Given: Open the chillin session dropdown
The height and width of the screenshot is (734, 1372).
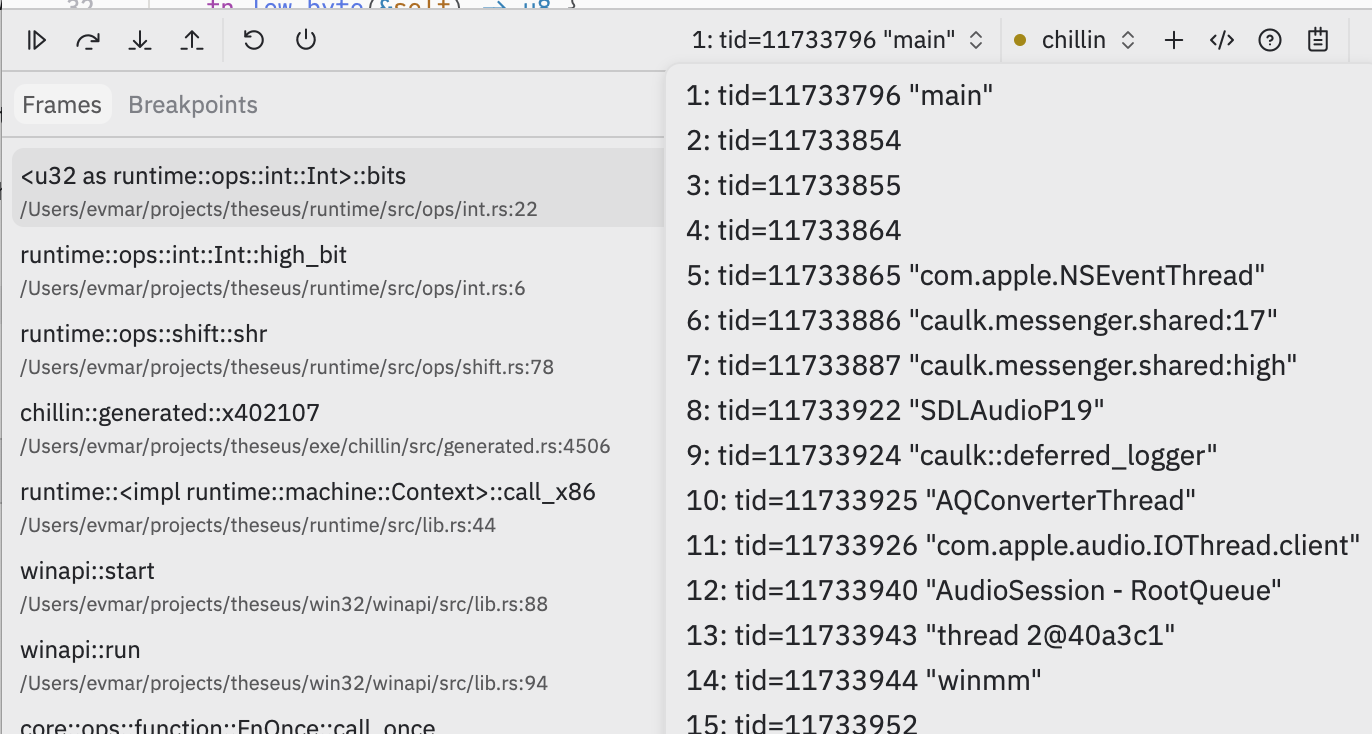Looking at the screenshot, I should [1075, 40].
